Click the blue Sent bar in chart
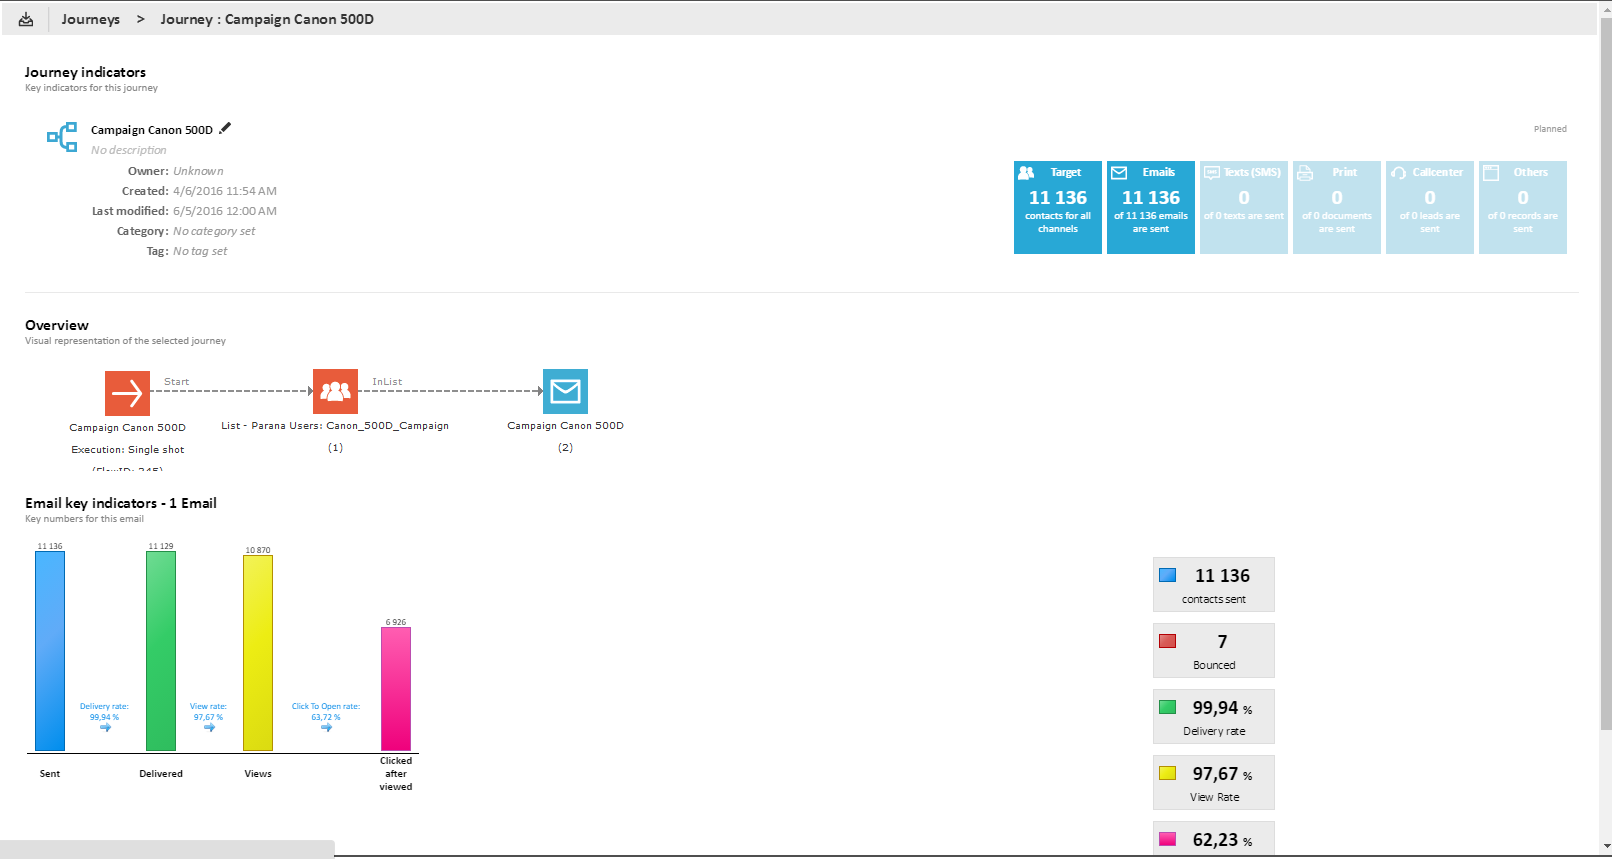1612x859 pixels. tap(50, 650)
